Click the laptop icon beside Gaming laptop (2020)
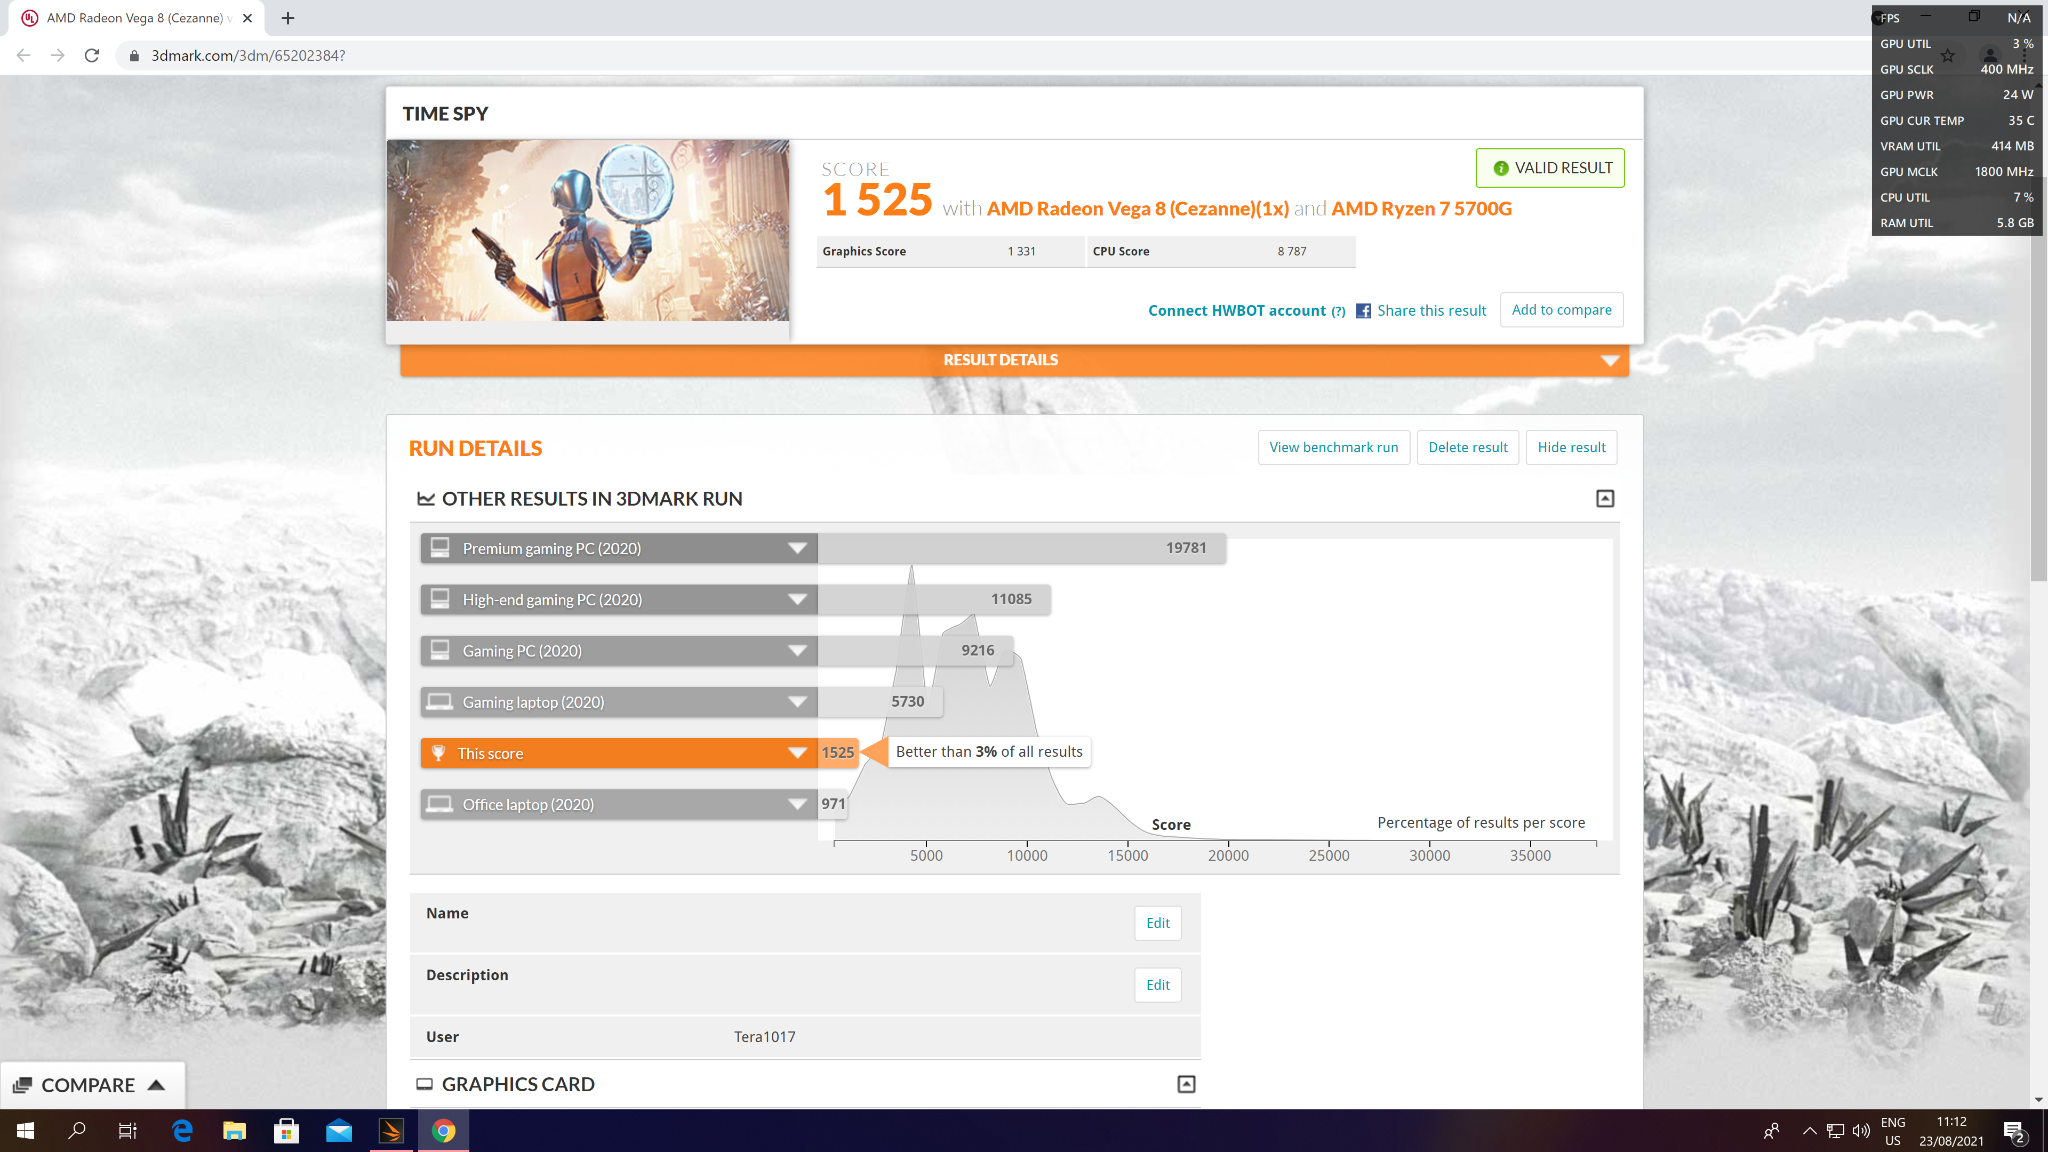The height and width of the screenshot is (1152, 2048). [439, 702]
